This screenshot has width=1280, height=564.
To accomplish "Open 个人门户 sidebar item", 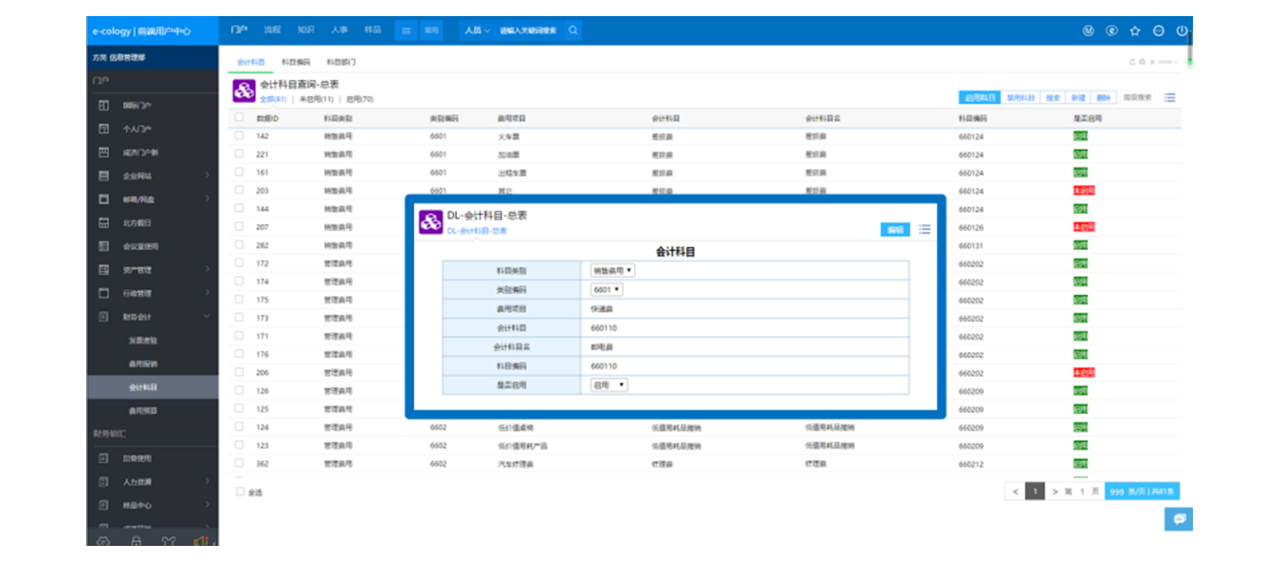I will 152,129.
